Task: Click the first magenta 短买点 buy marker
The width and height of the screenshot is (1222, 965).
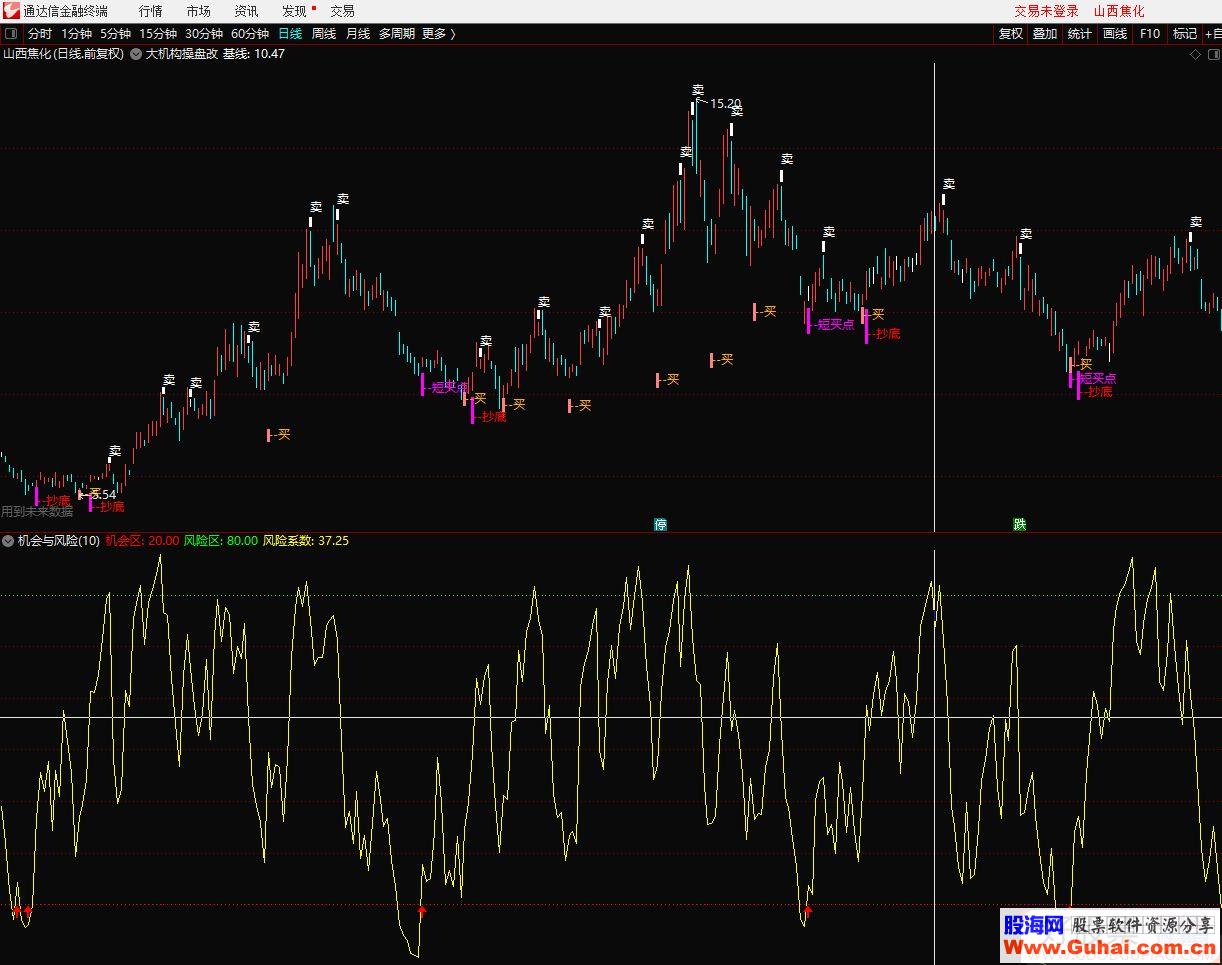Action: click(446, 387)
